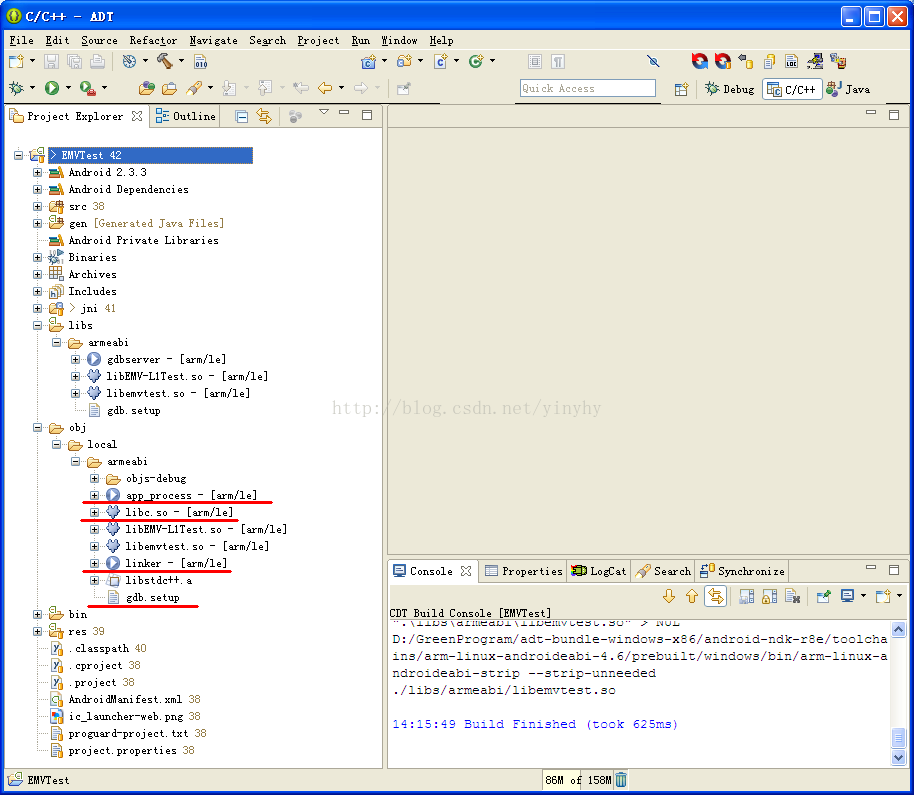
Task: Expand the Includes node
Action: coord(37,291)
